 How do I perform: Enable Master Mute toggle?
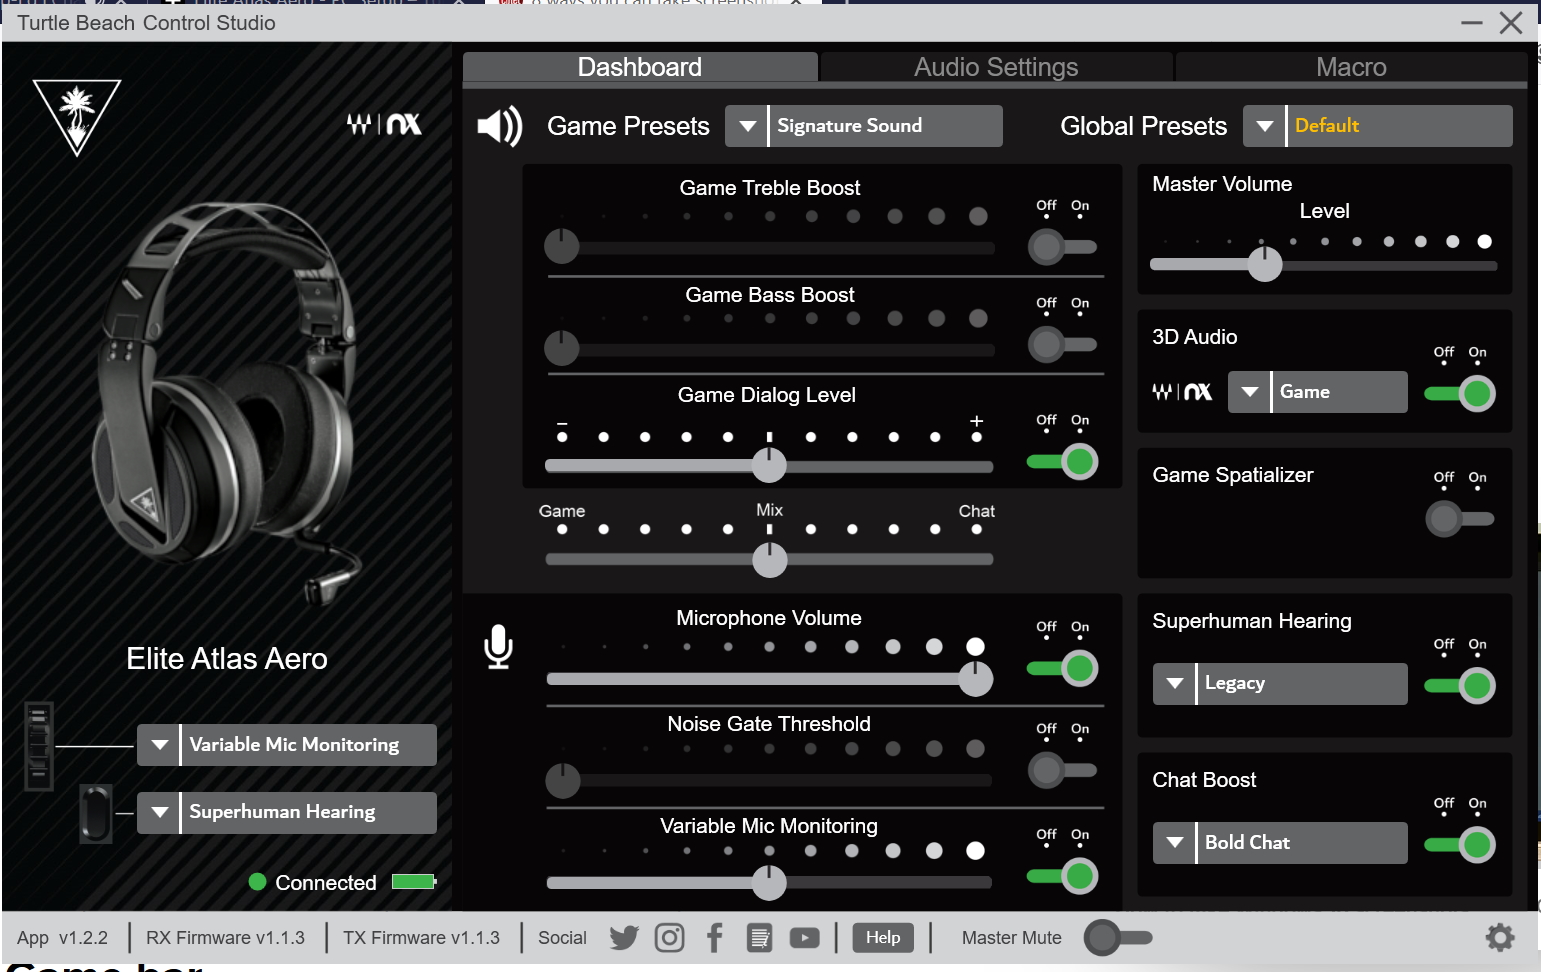click(x=1119, y=938)
